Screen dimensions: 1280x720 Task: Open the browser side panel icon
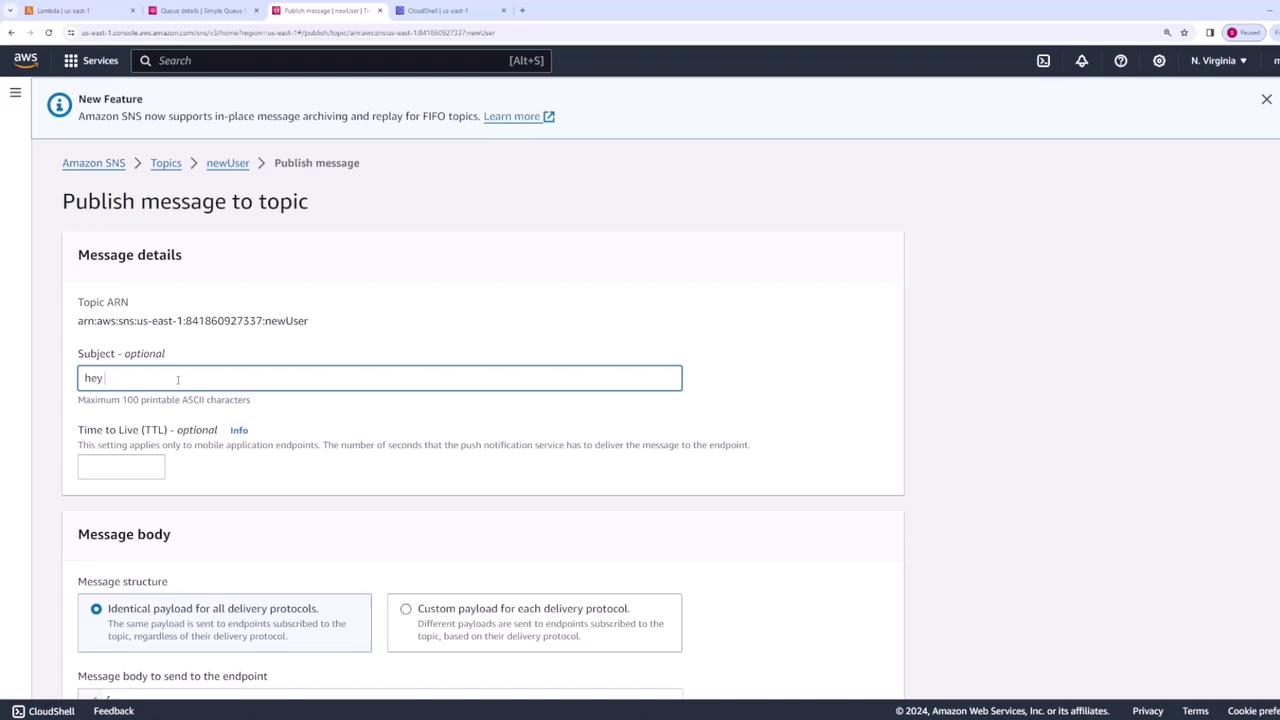(1210, 33)
